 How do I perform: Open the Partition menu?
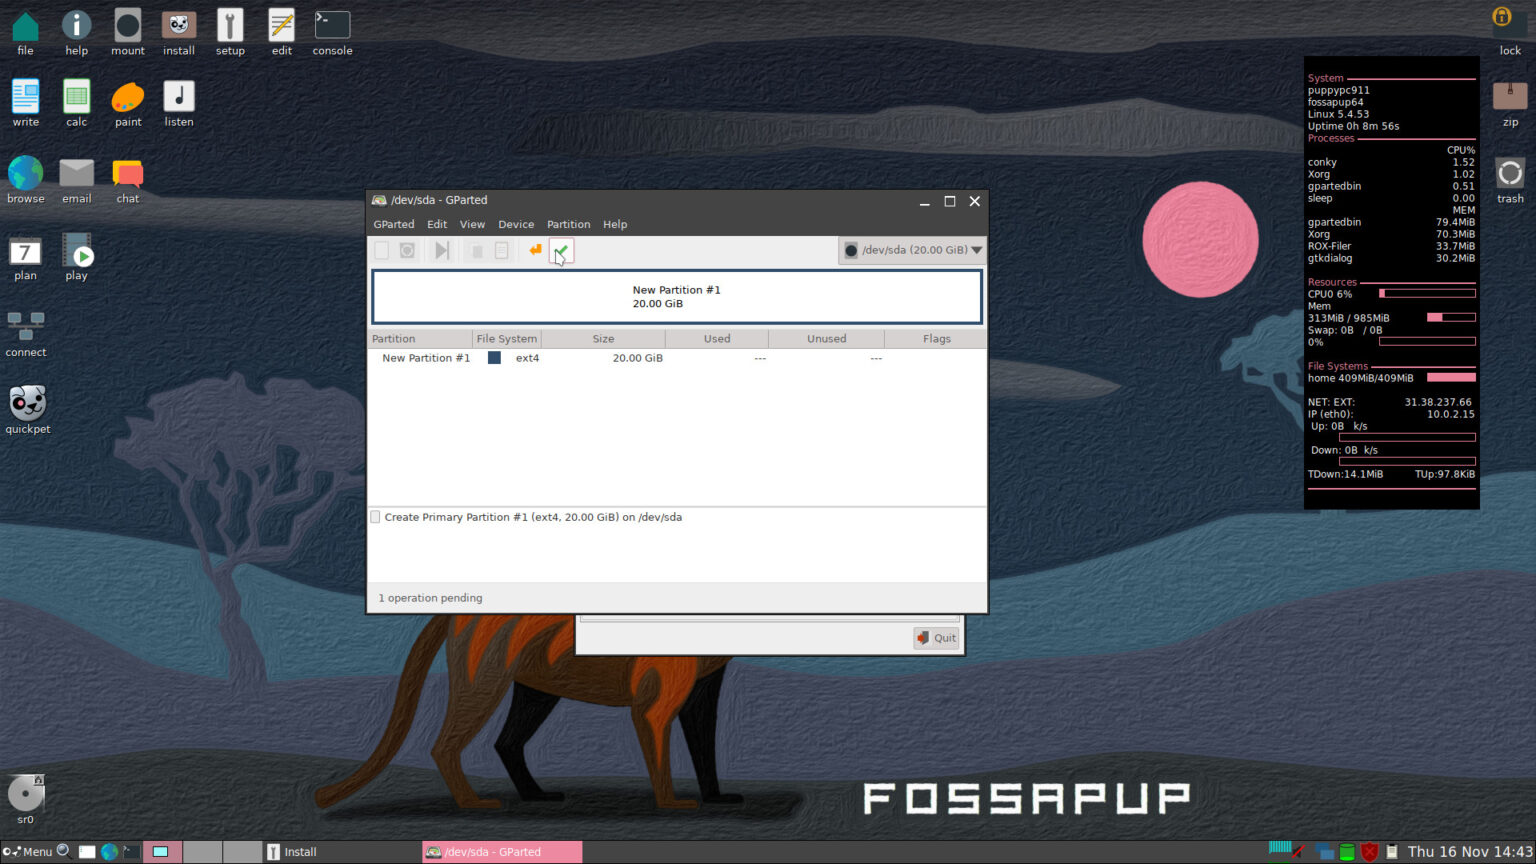[568, 224]
